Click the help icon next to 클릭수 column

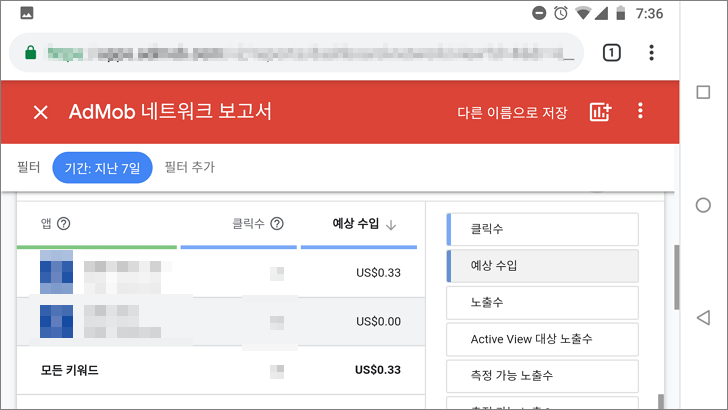click(277, 224)
